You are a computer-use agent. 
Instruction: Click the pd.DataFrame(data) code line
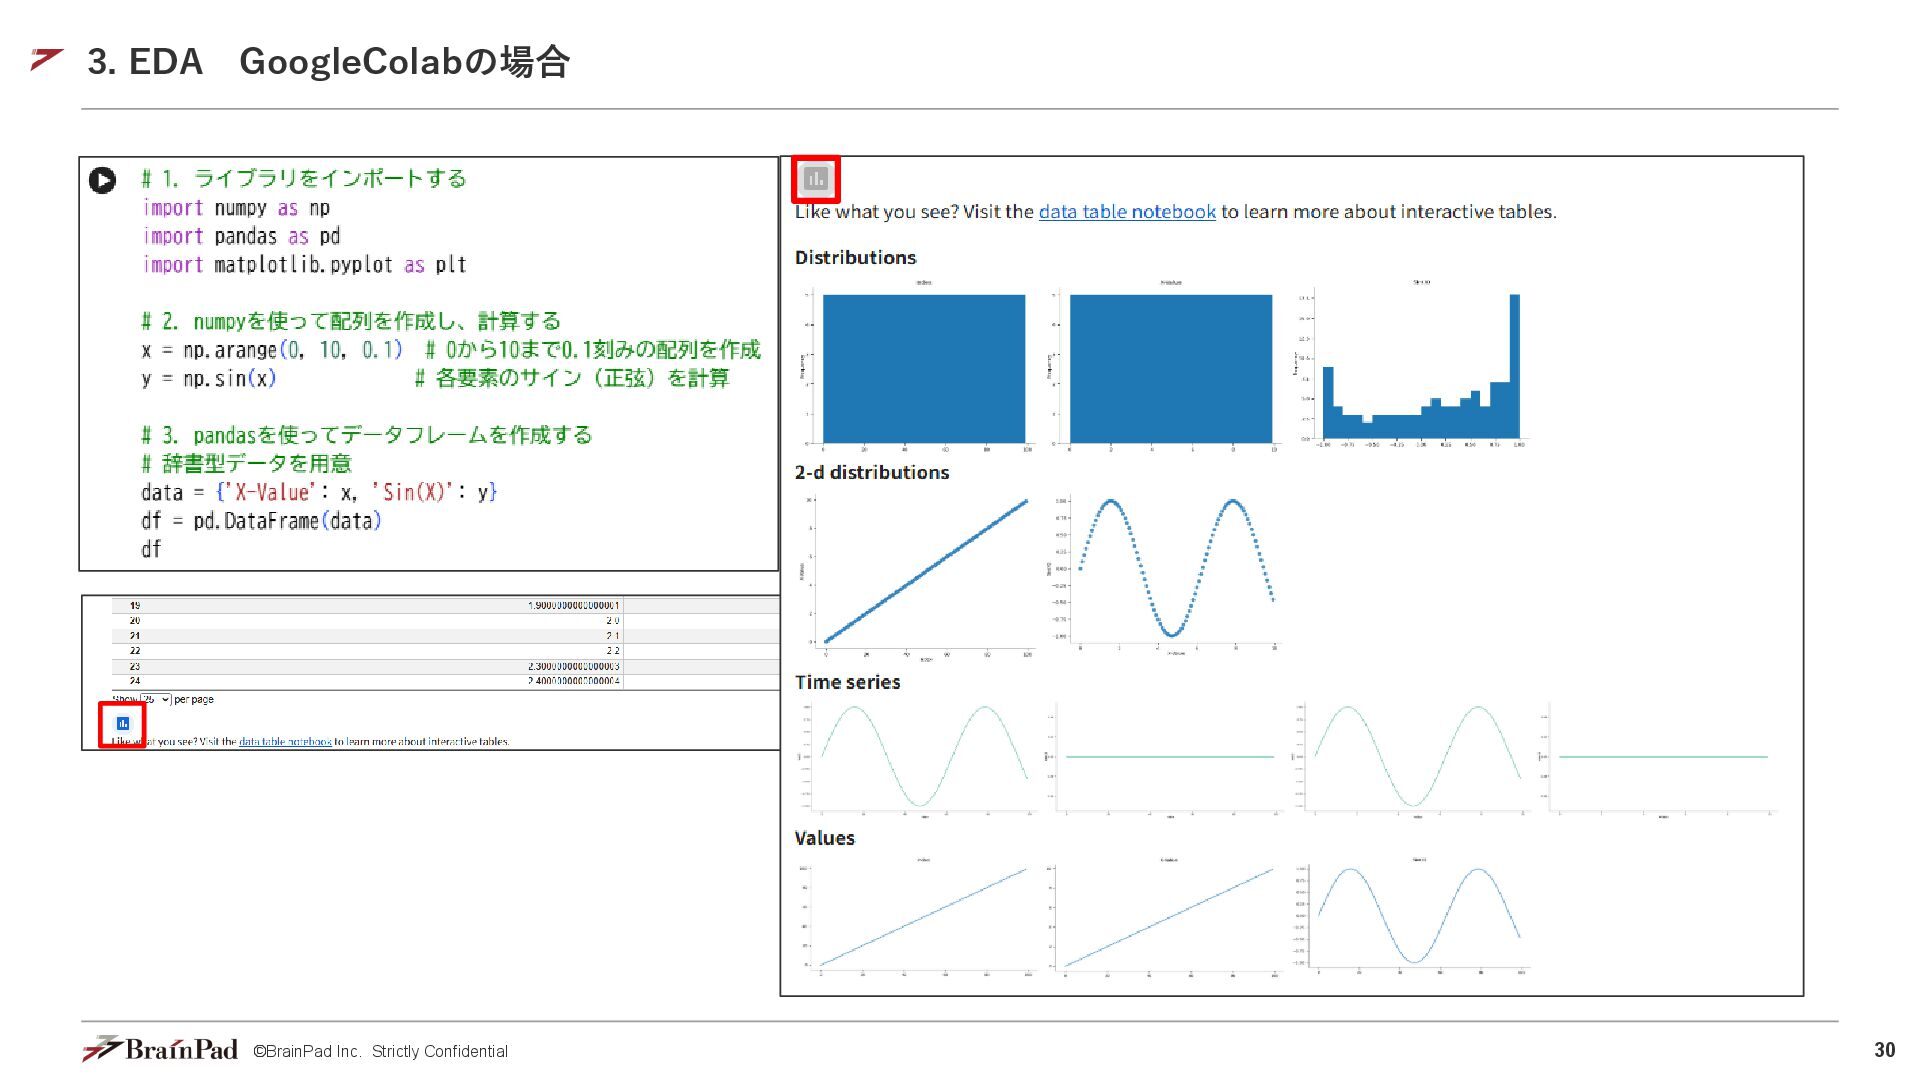pyautogui.click(x=261, y=521)
